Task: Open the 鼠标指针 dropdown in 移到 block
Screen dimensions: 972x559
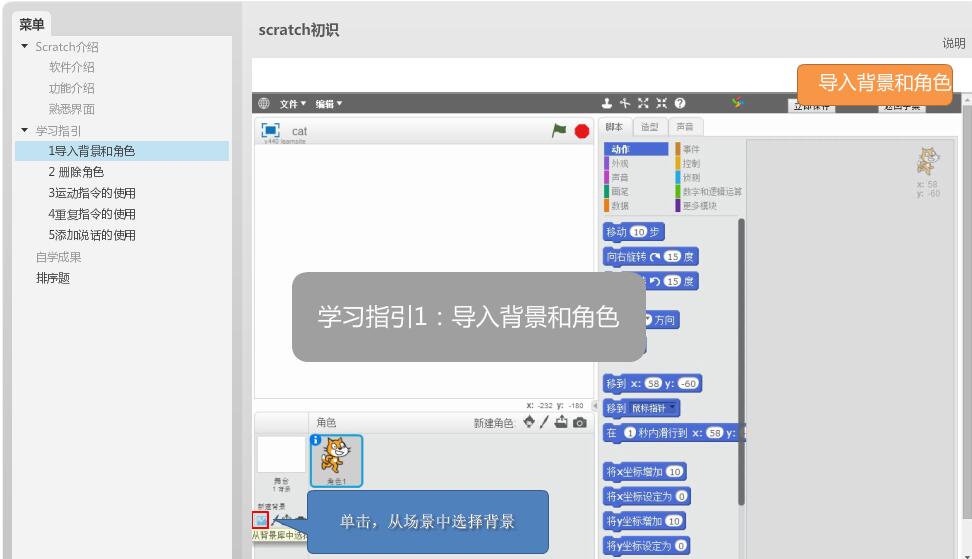Action: point(655,408)
